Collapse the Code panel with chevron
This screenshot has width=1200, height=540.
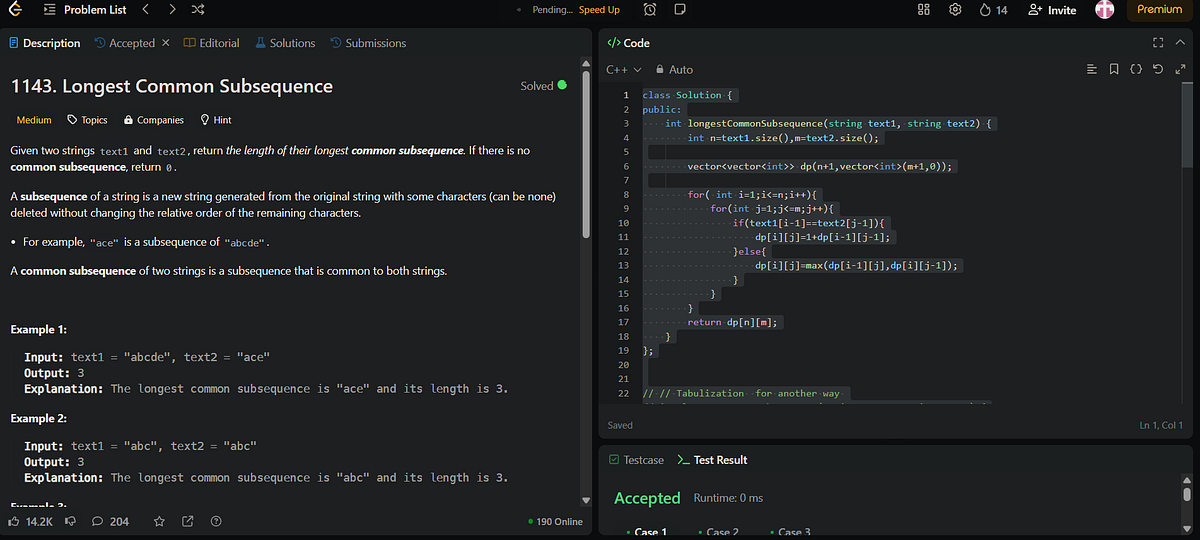tap(1179, 43)
